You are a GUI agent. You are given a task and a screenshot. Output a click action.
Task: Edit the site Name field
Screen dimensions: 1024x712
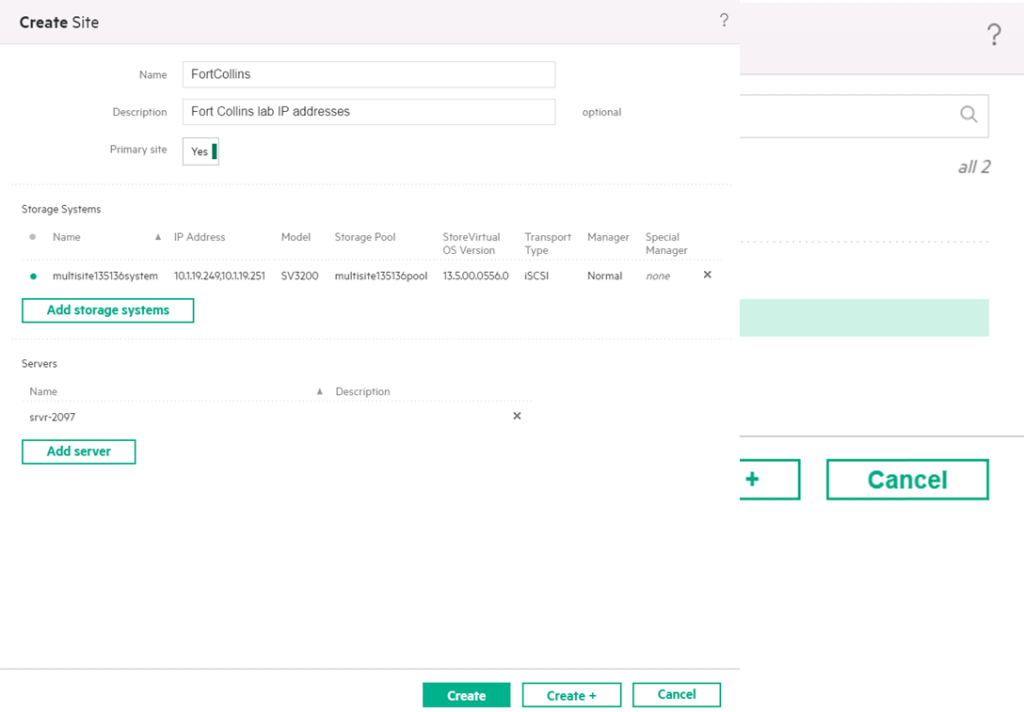(x=369, y=74)
